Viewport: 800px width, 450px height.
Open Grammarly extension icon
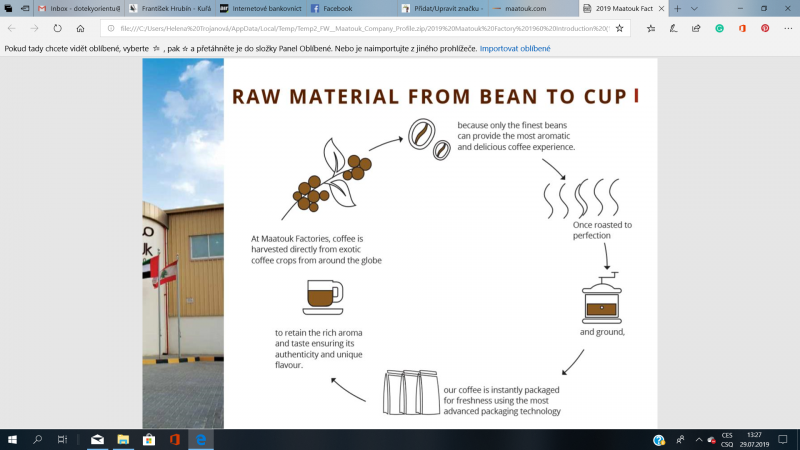[x=719, y=29]
